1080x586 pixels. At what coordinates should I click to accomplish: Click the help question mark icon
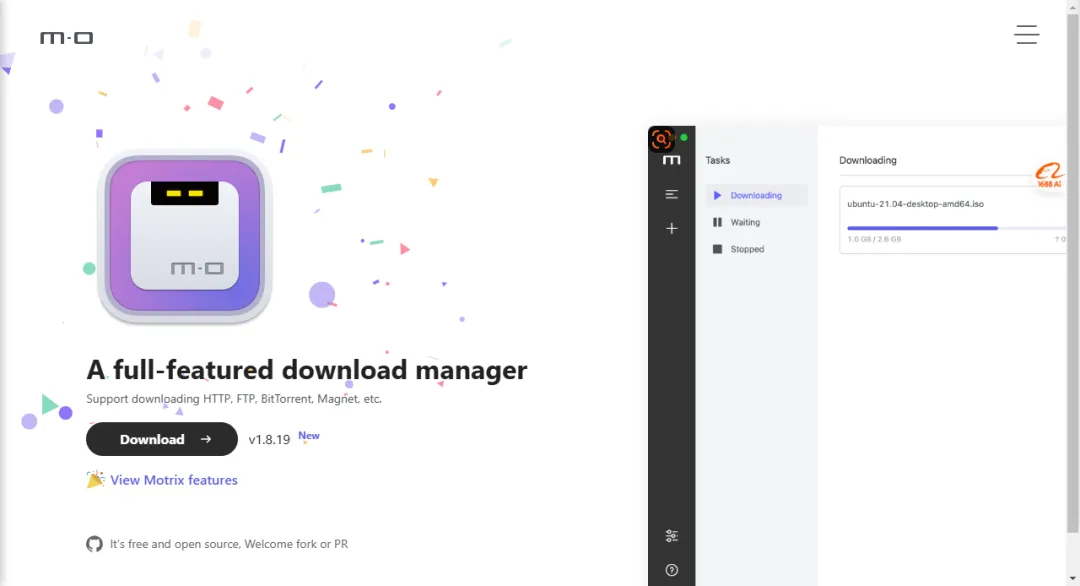click(672, 570)
